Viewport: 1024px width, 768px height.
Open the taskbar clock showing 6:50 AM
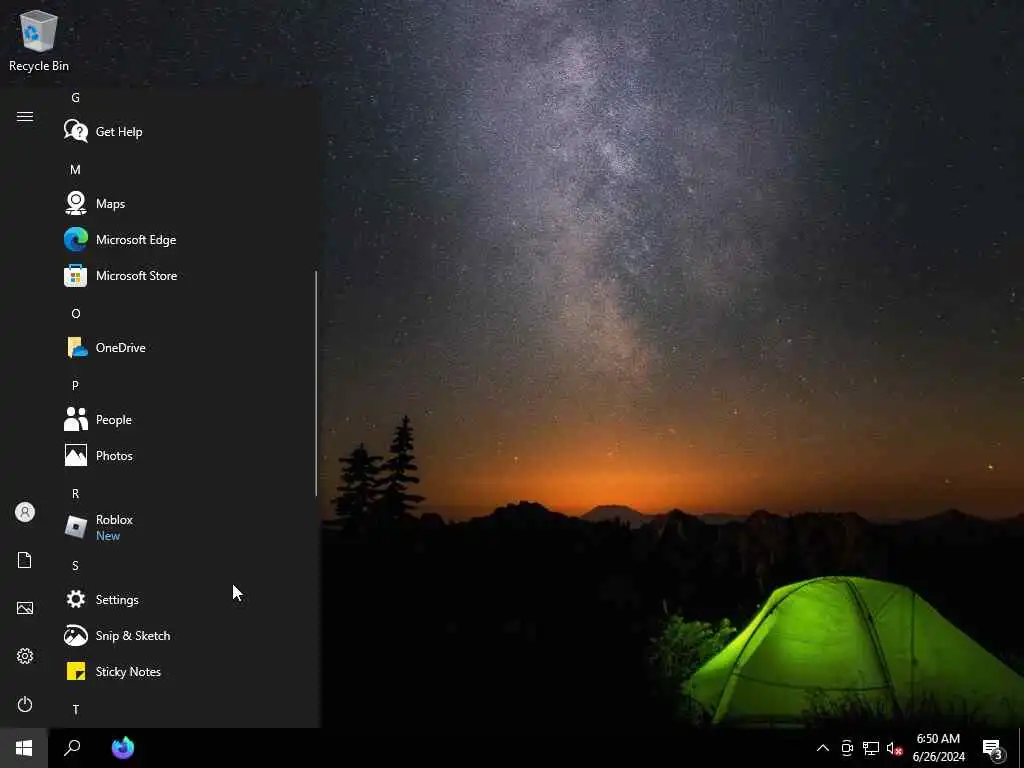938,748
